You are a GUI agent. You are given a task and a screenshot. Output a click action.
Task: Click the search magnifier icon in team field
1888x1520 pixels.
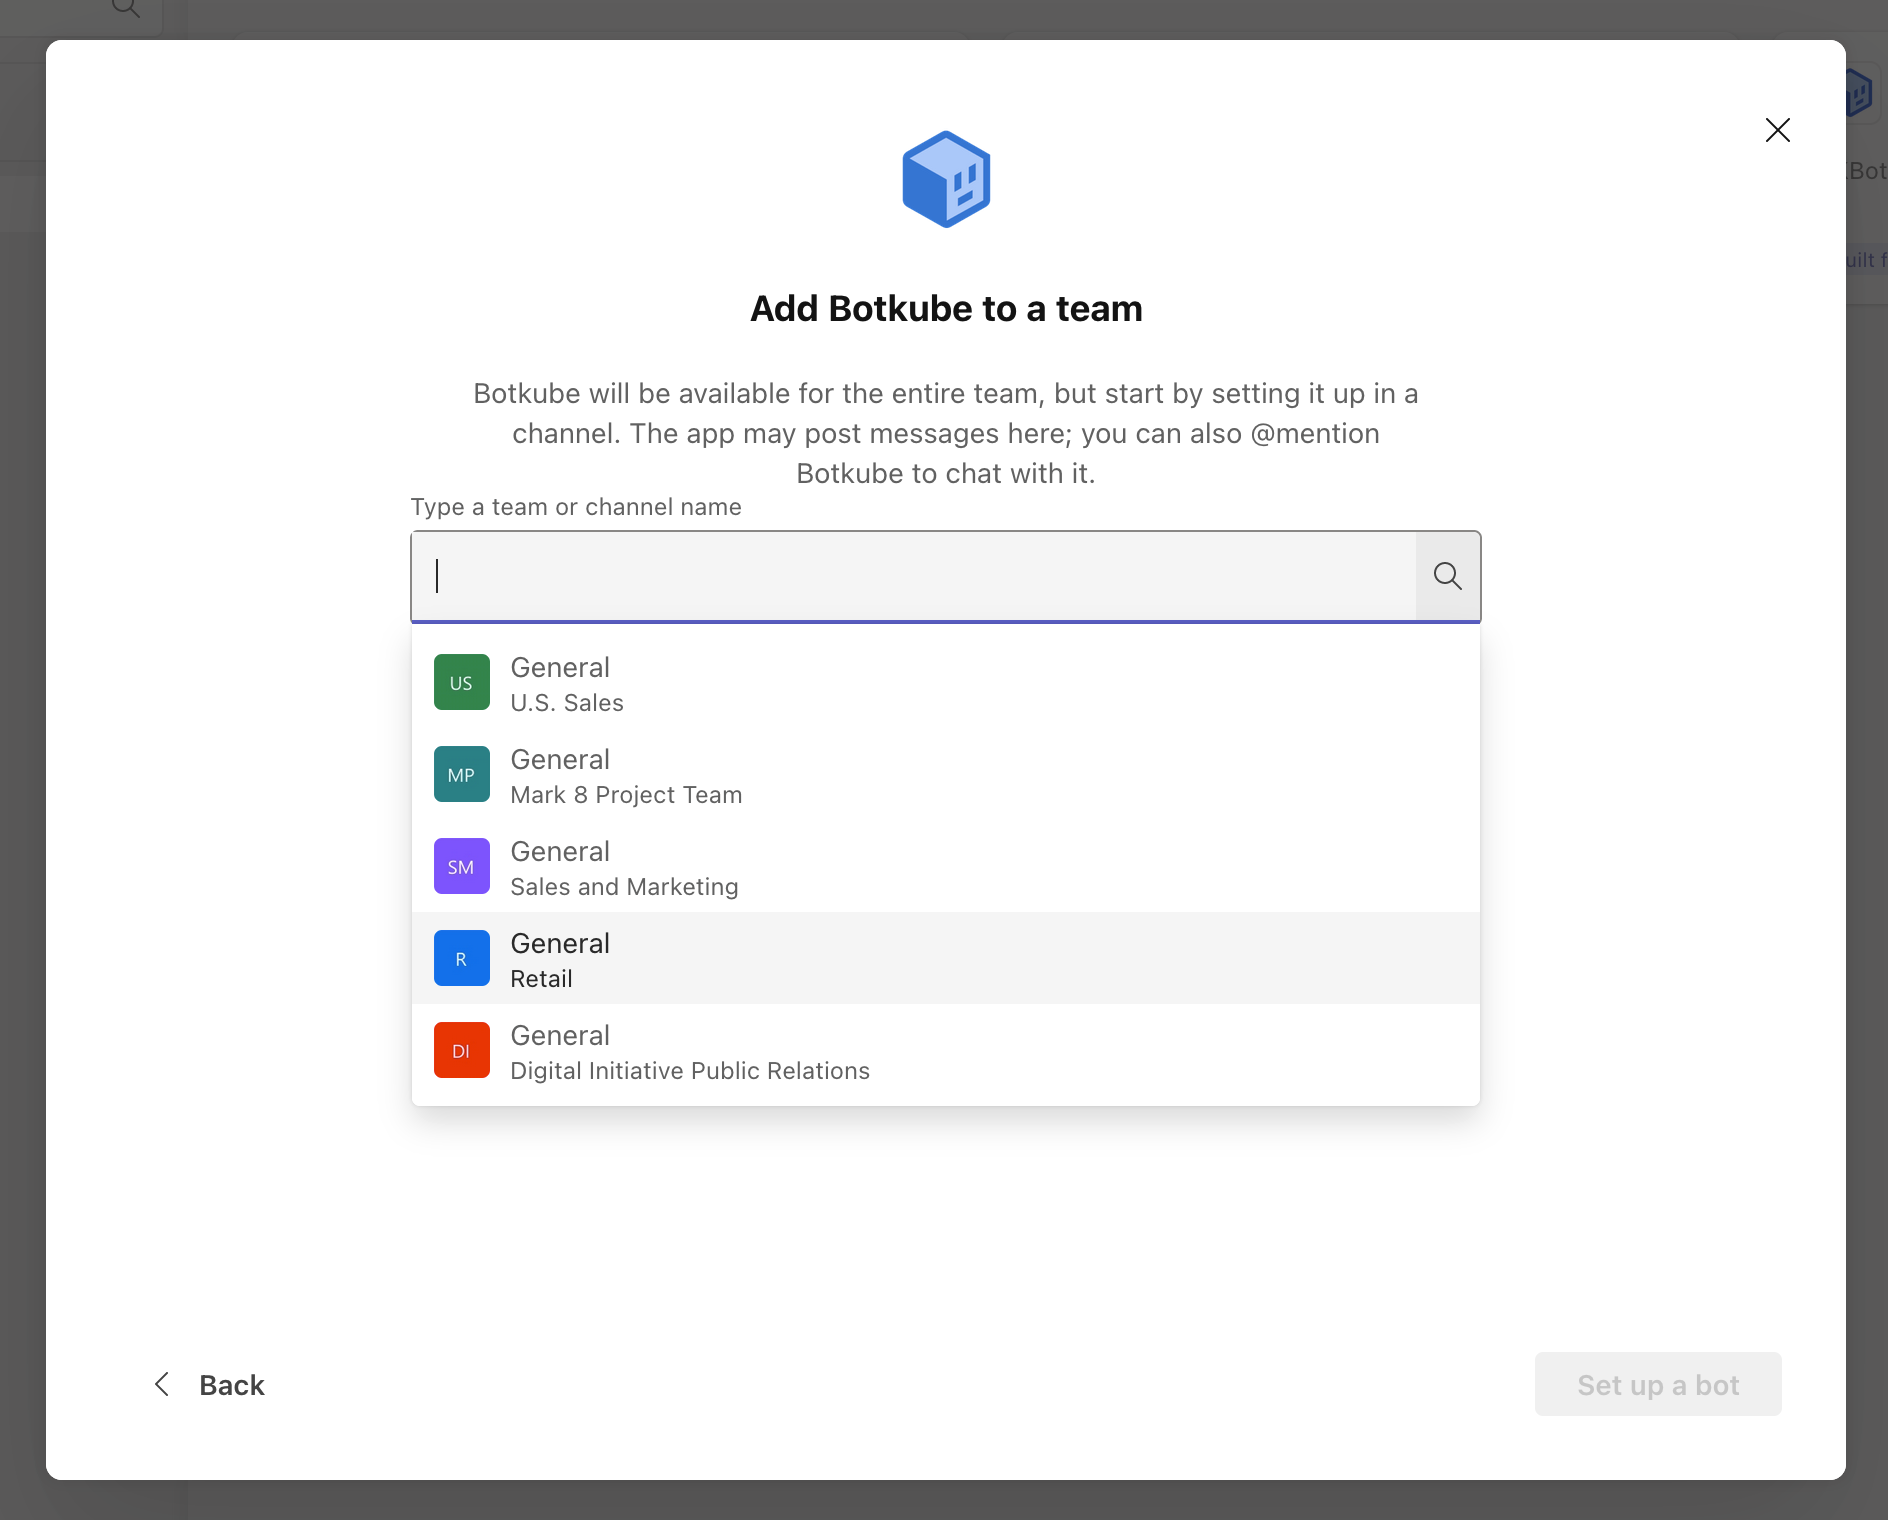click(x=1447, y=576)
